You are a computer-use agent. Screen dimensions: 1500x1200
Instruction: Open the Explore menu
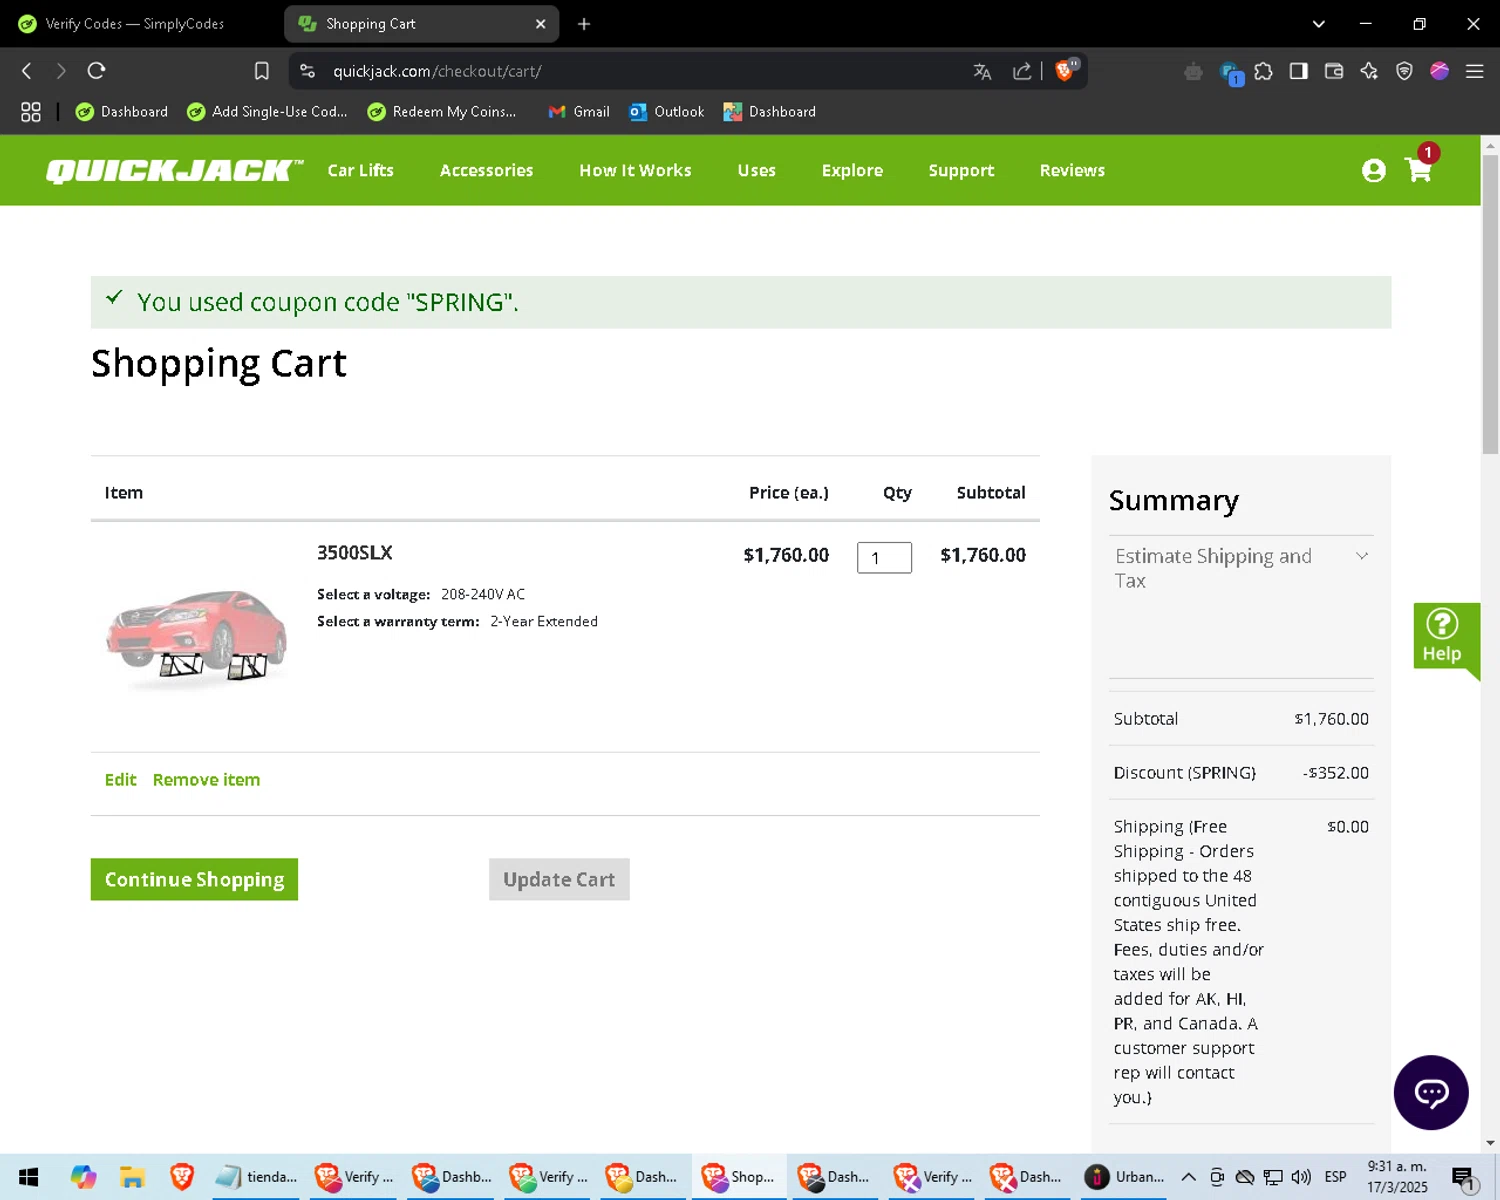[853, 171]
